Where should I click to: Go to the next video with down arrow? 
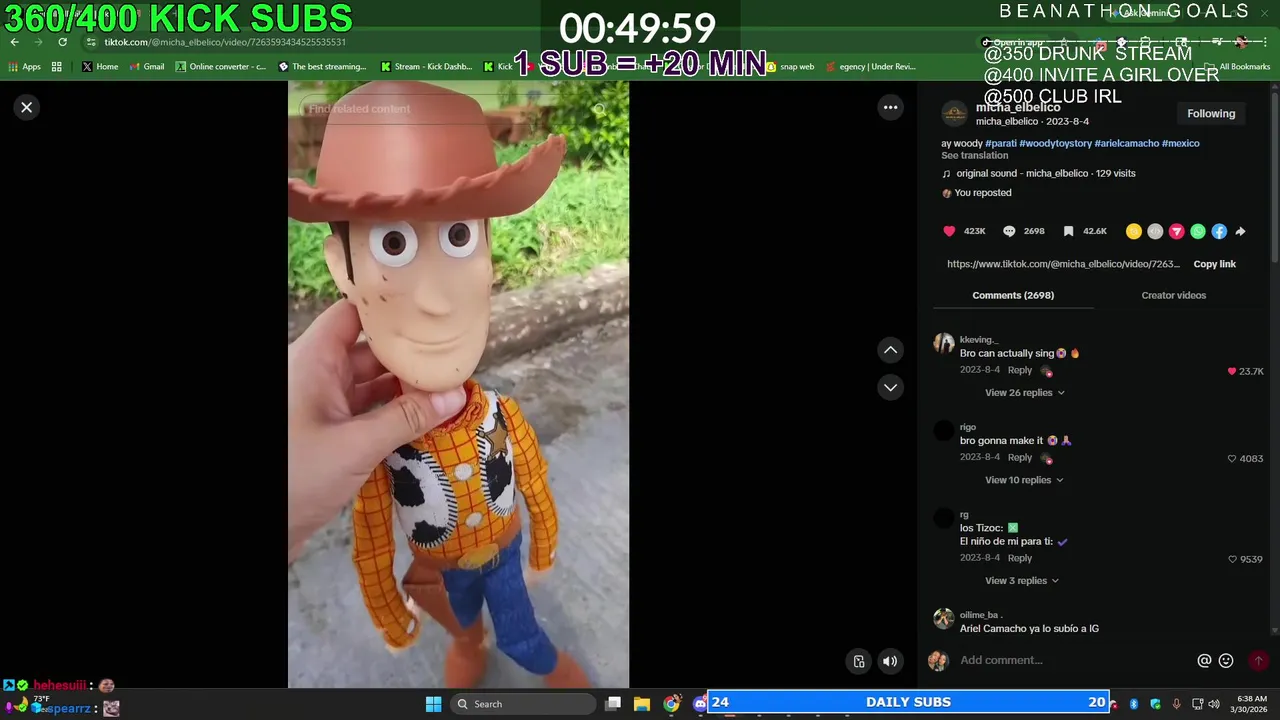890,387
